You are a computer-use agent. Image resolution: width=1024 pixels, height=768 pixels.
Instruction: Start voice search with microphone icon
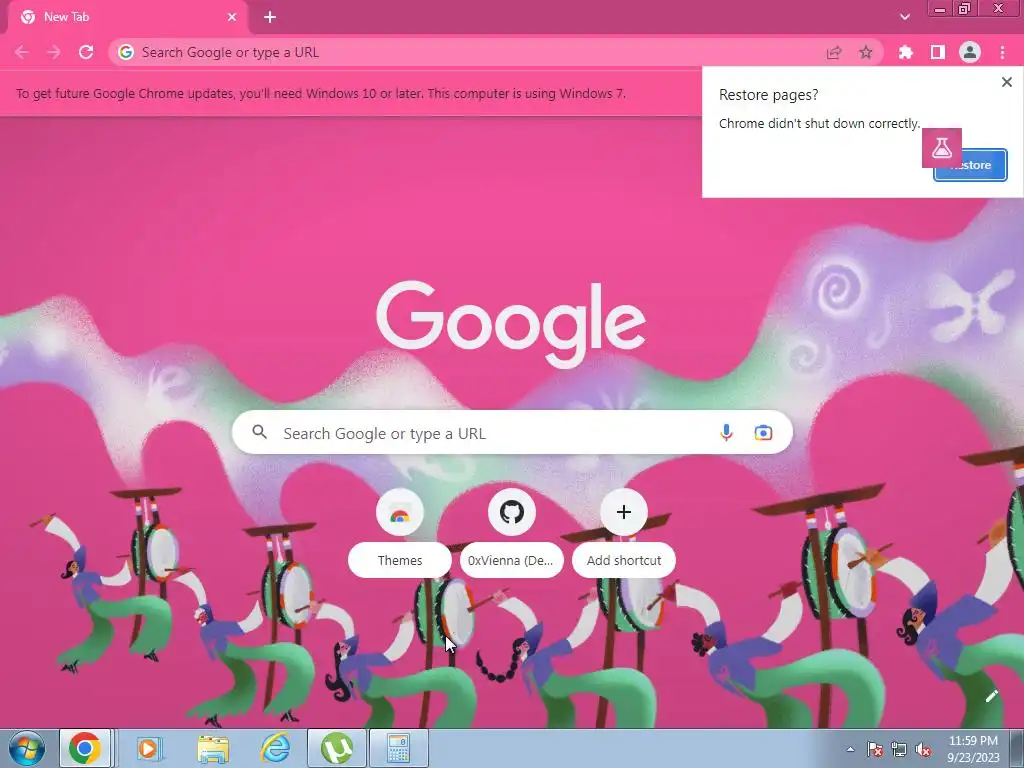tap(726, 432)
